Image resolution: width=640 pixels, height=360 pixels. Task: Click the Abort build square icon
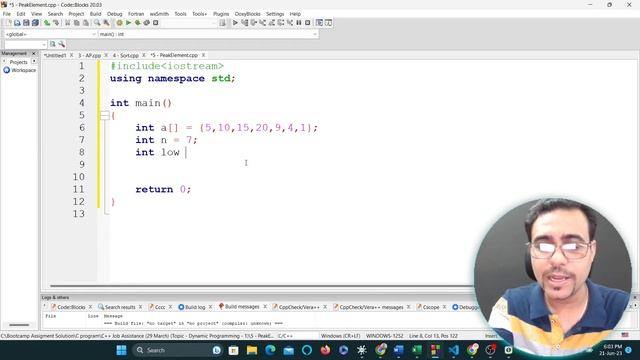156,23
